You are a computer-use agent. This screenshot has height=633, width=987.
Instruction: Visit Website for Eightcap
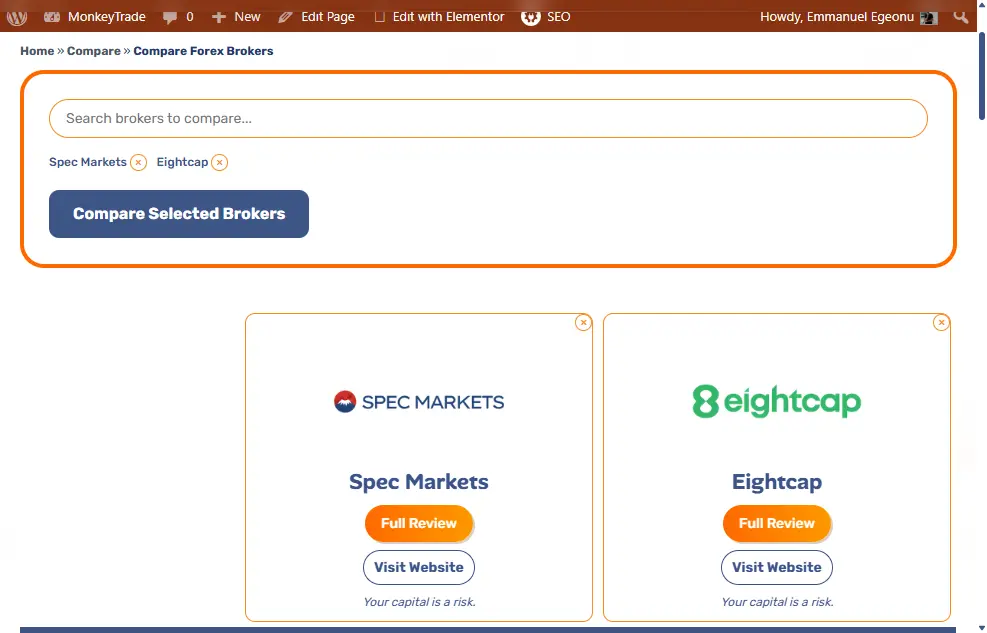tap(777, 568)
